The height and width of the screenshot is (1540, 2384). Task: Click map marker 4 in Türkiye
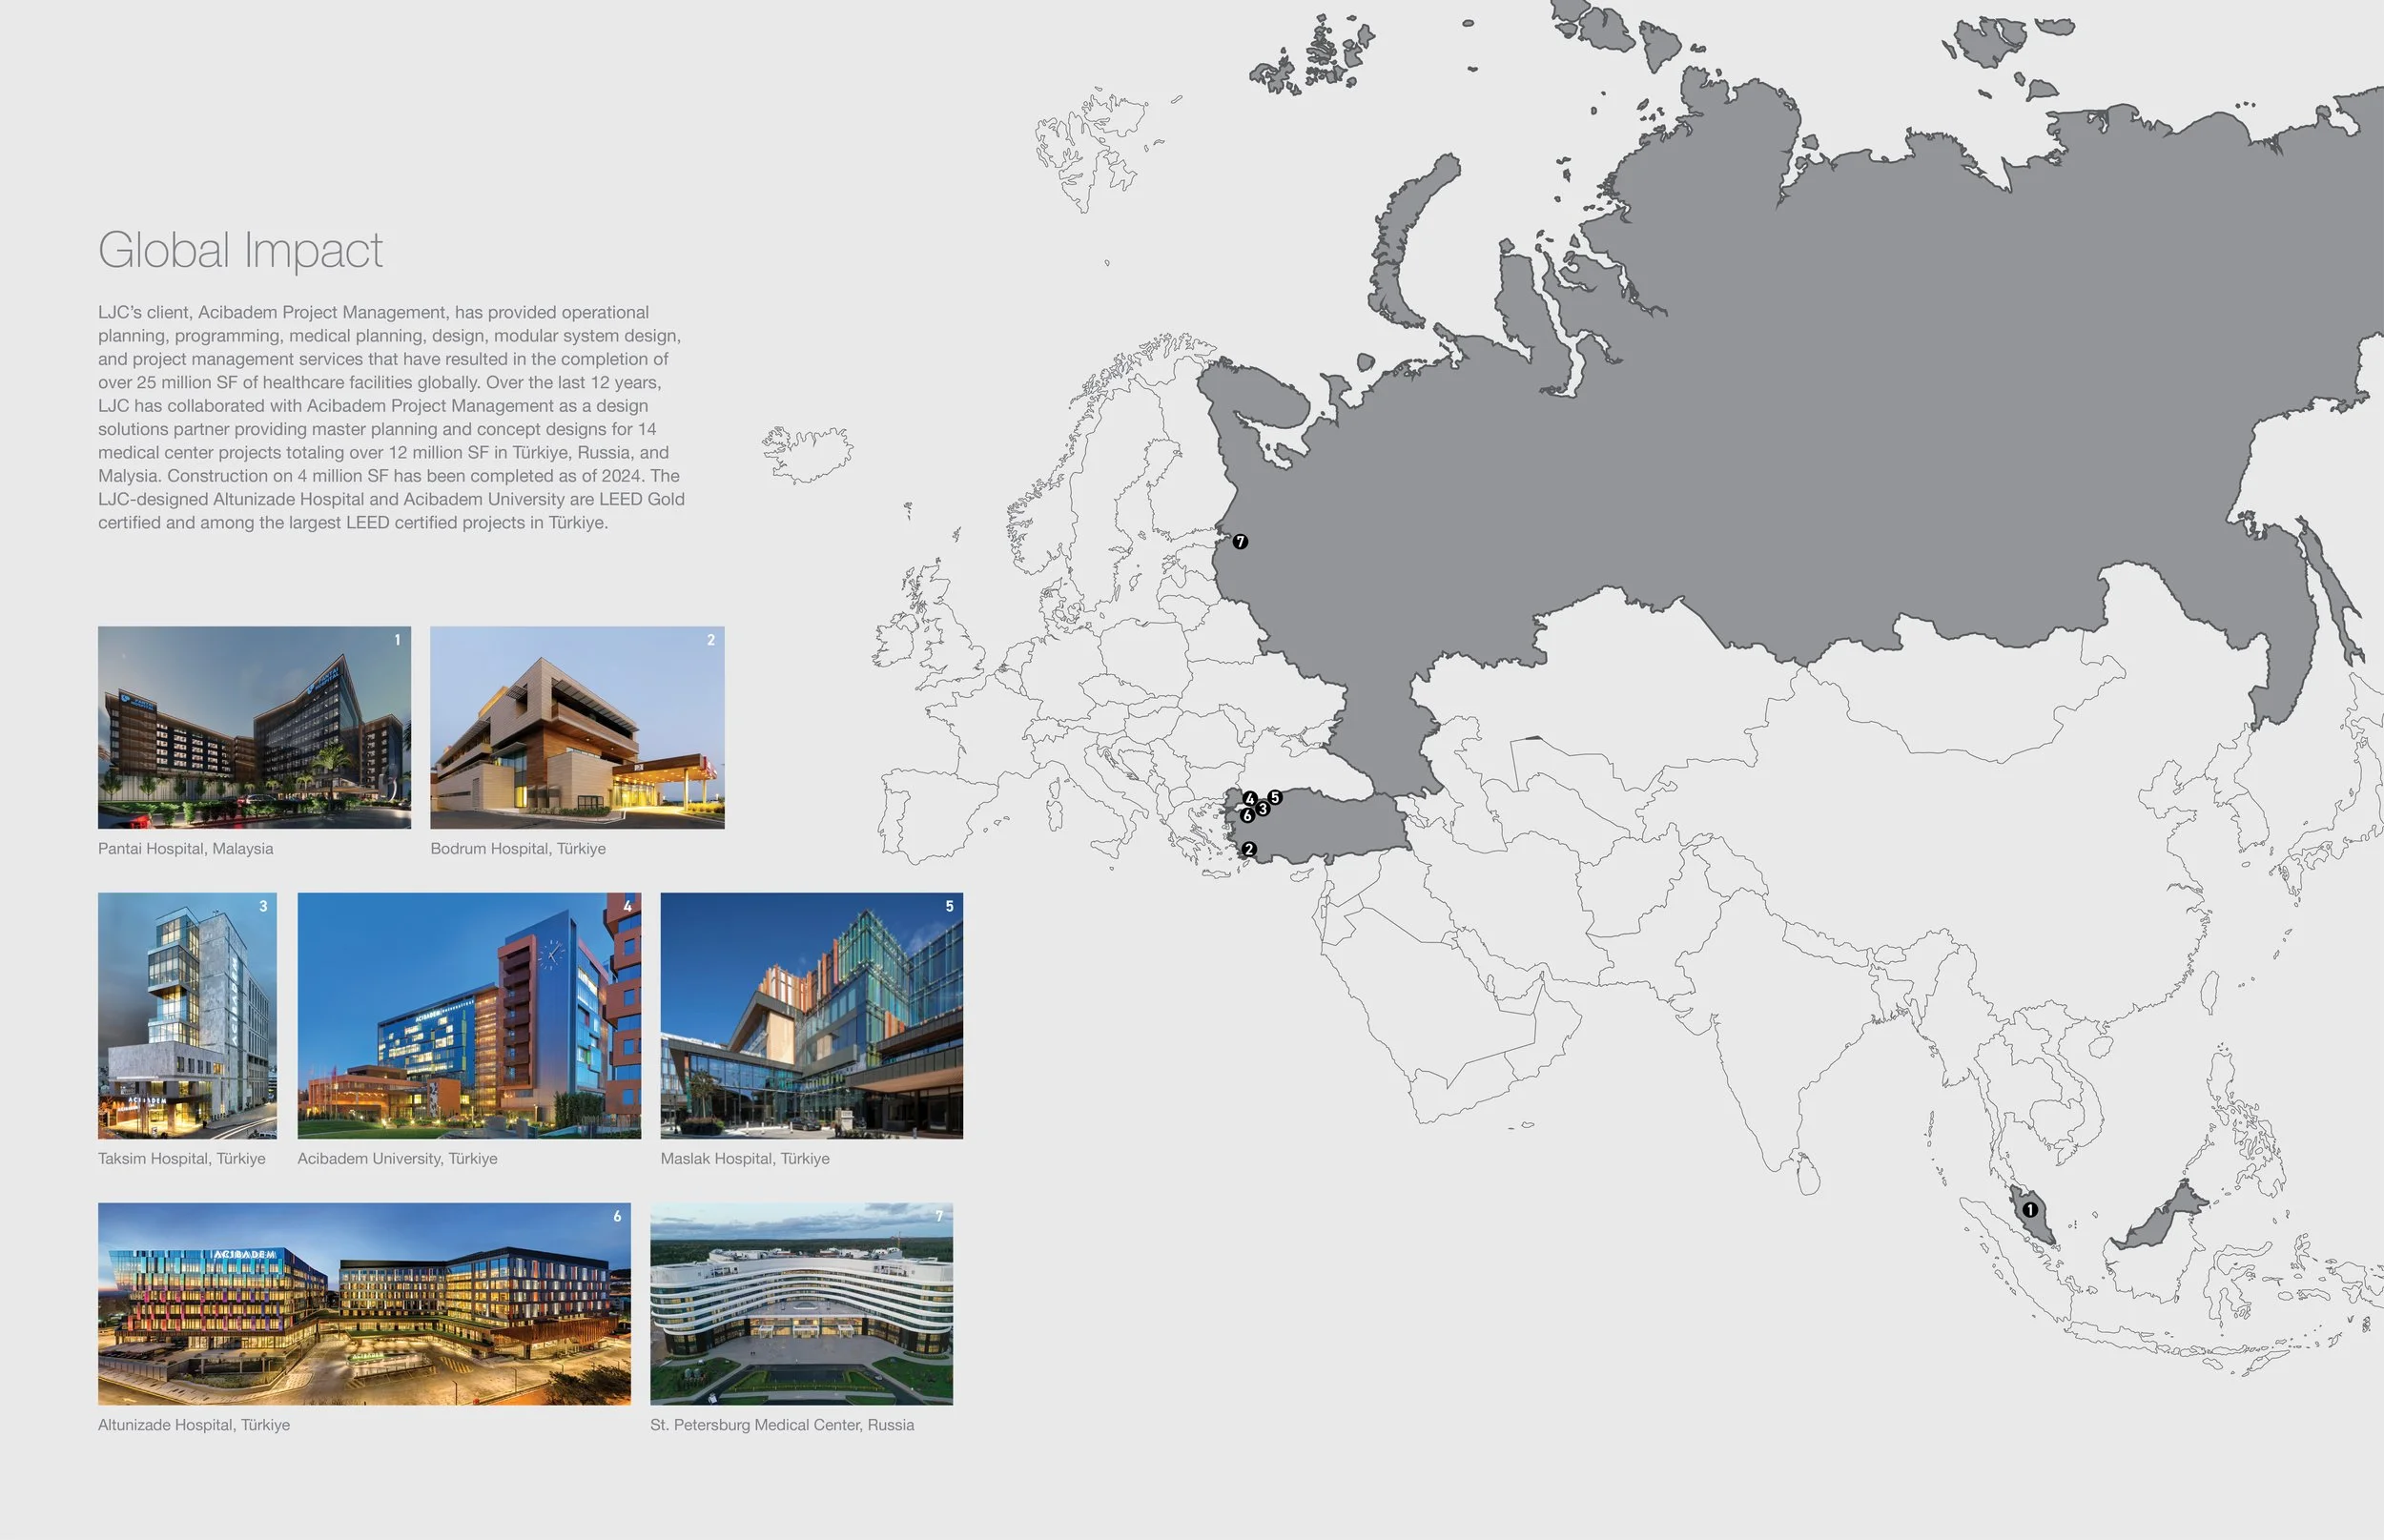[1250, 798]
